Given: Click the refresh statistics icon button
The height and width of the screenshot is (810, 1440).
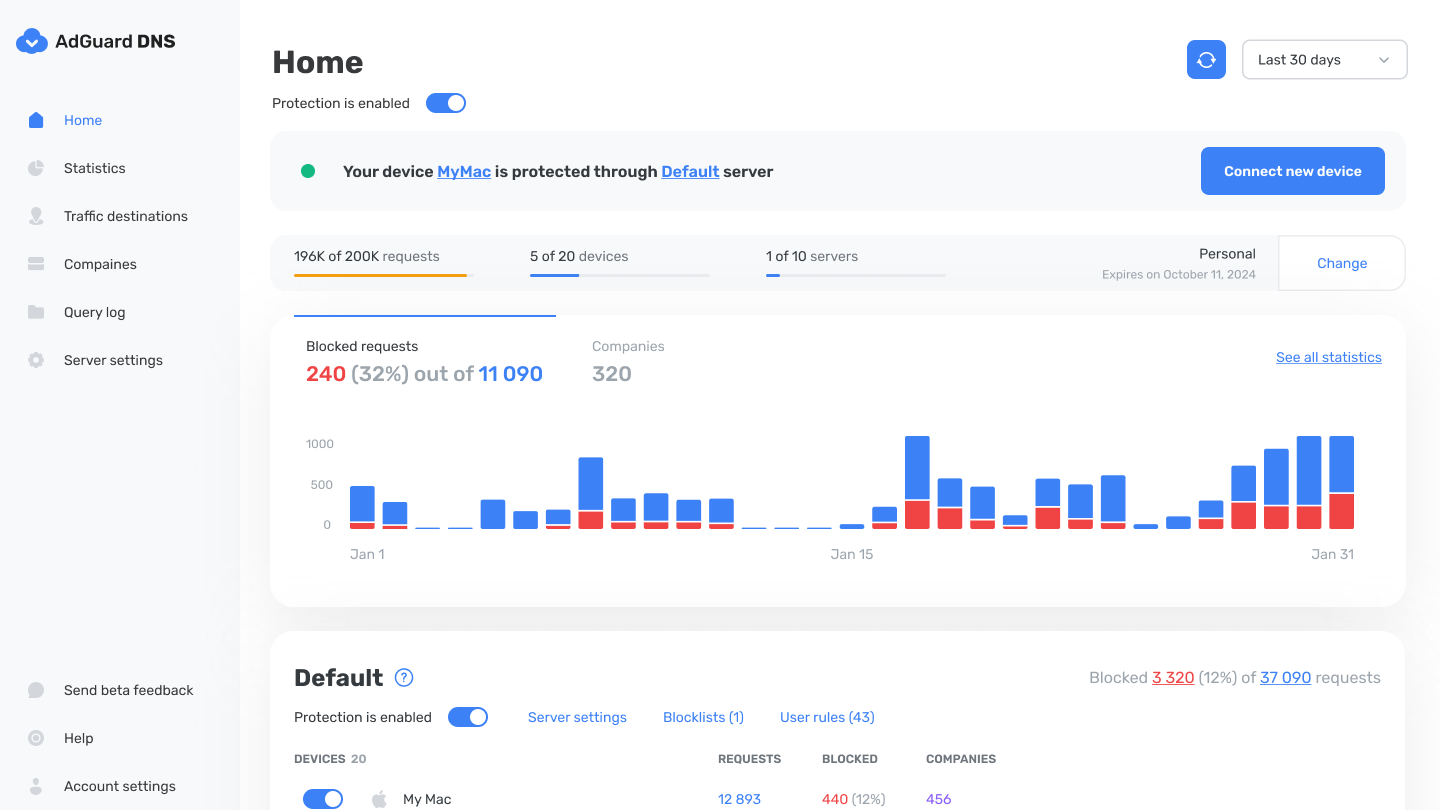Looking at the screenshot, I should [1206, 60].
